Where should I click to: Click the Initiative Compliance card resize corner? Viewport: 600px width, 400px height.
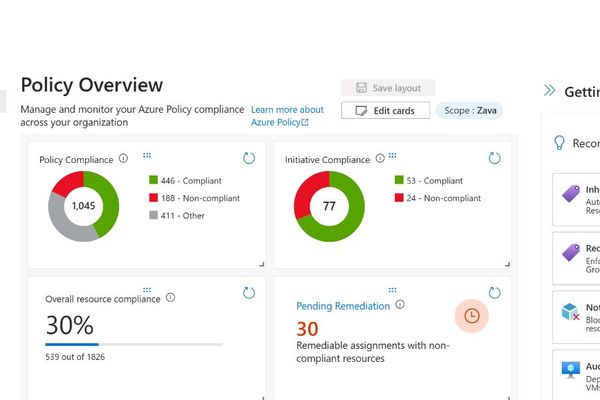(507, 264)
